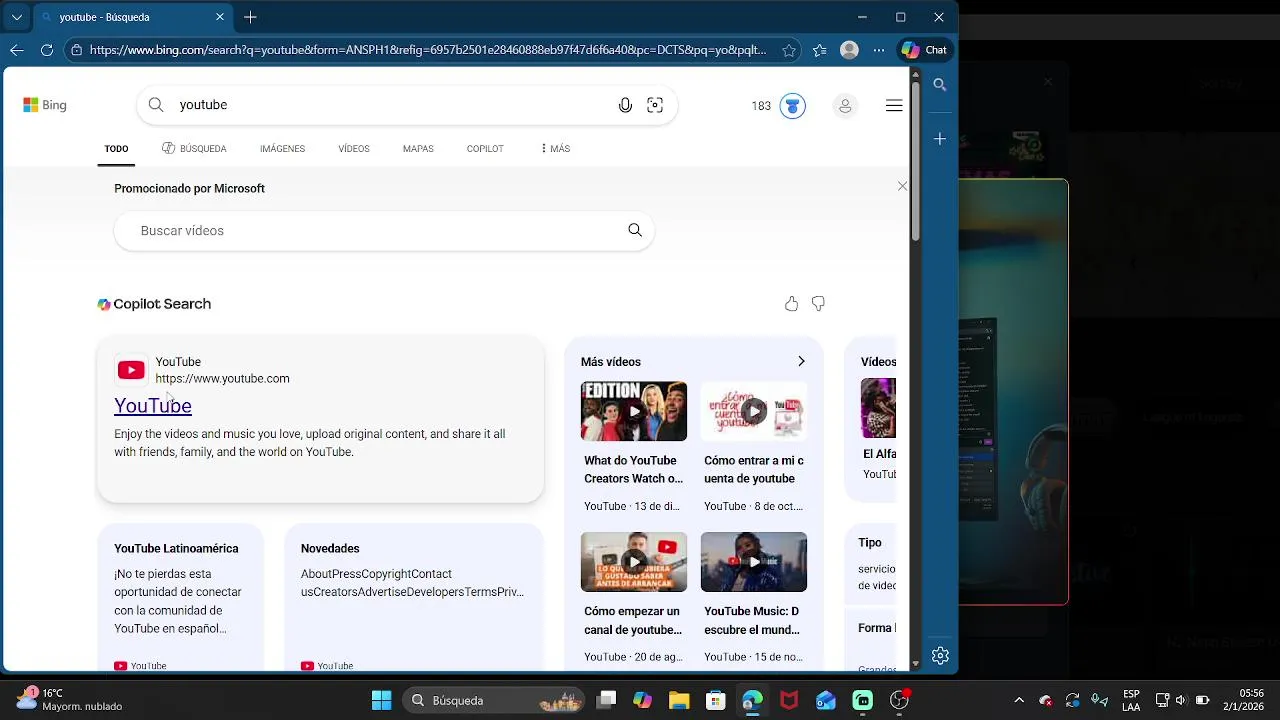The image size is (1280, 720).
Task: Click the Bing account sign-in icon
Action: 845,106
